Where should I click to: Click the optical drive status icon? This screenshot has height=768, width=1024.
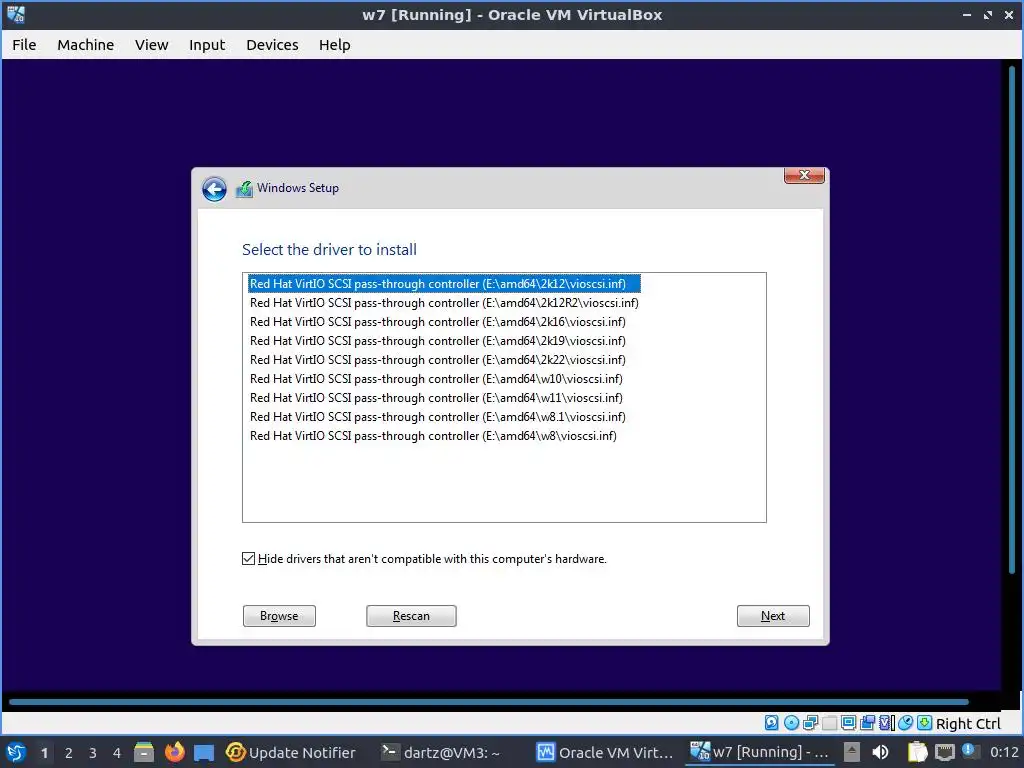tap(791, 723)
